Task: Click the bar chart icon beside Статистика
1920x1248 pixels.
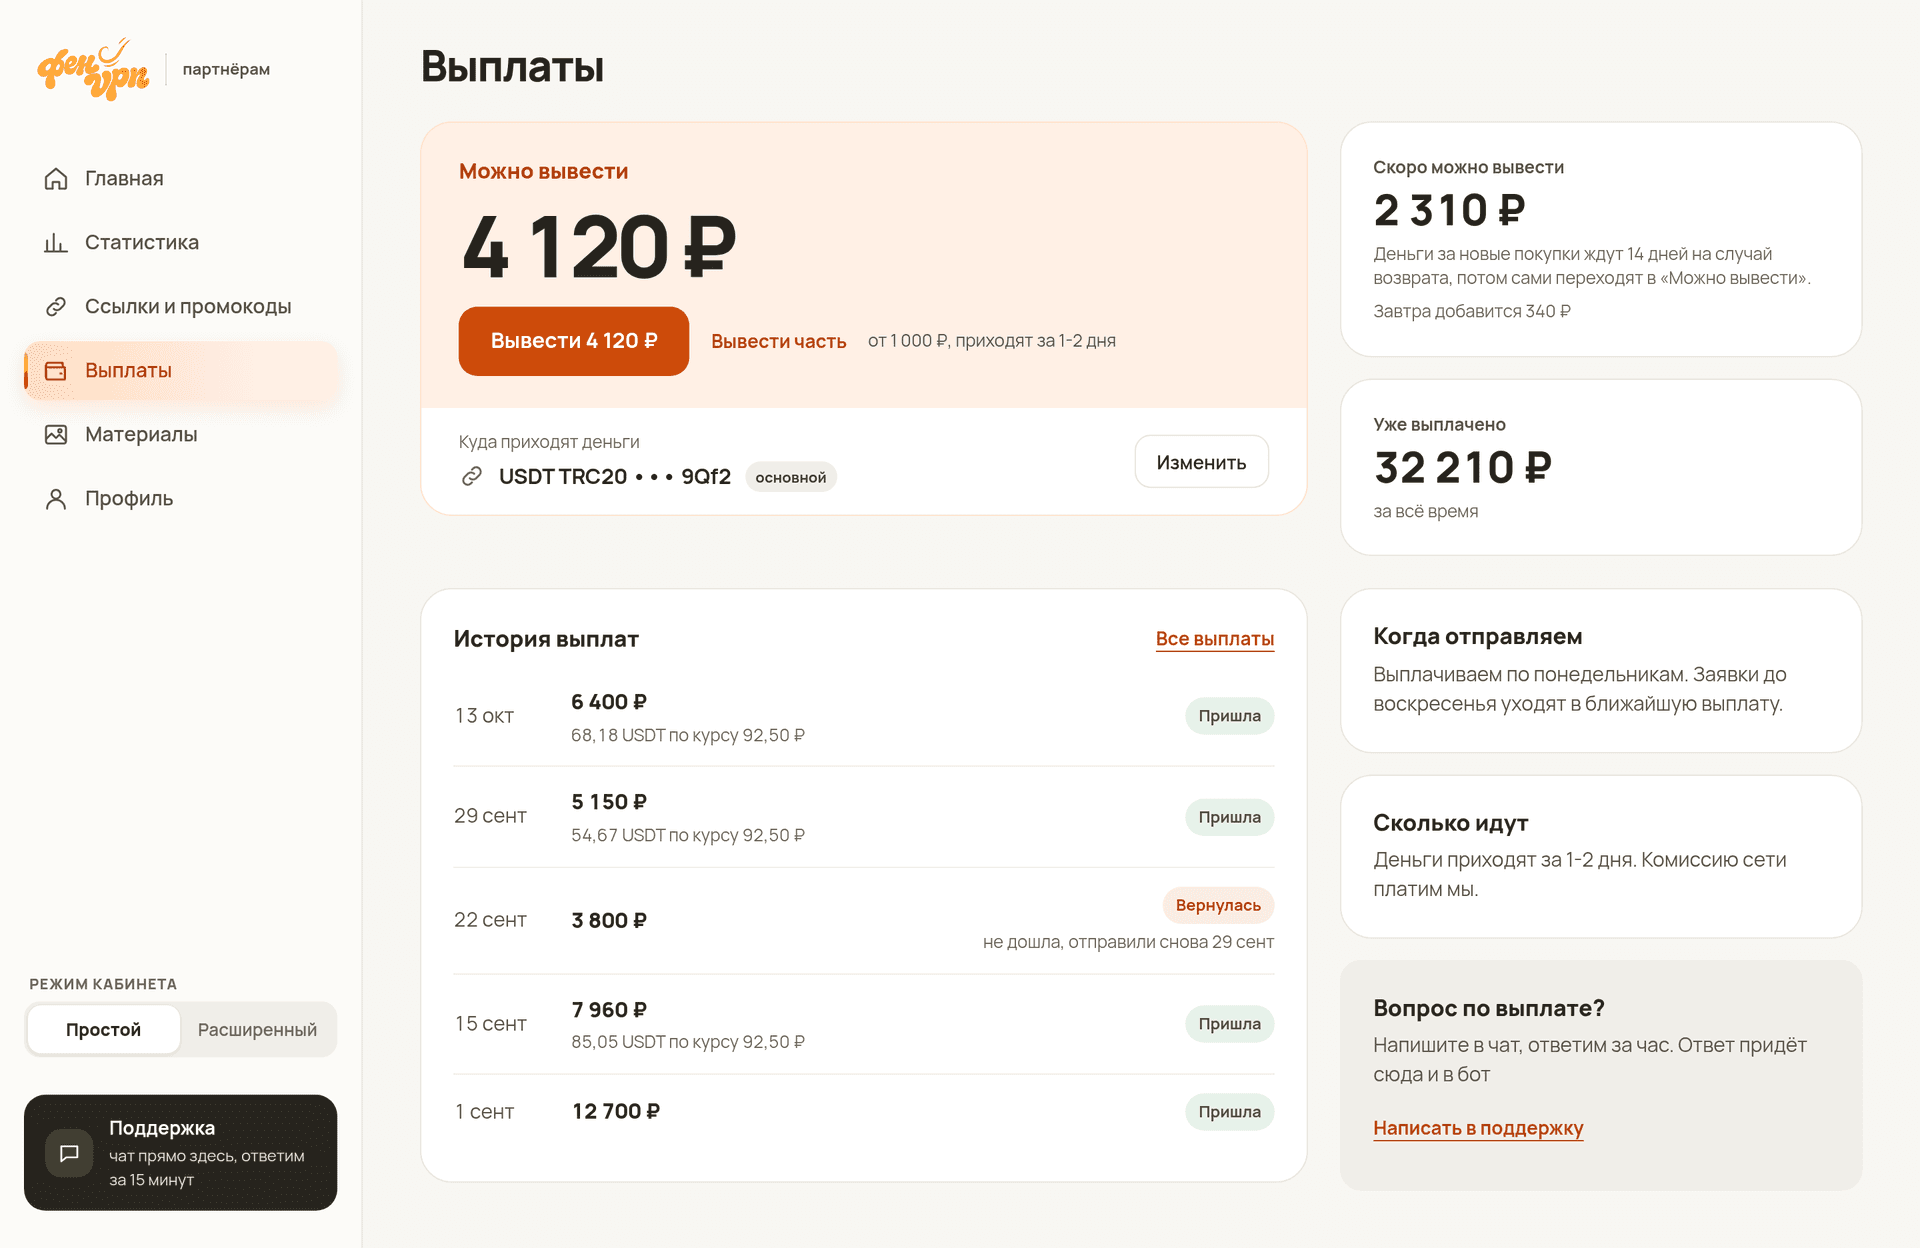Action: click(56, 242)
